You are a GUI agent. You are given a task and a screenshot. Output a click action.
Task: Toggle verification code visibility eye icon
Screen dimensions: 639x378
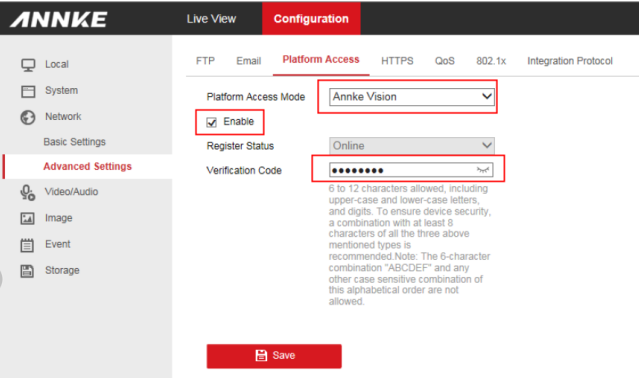point(483,170)
